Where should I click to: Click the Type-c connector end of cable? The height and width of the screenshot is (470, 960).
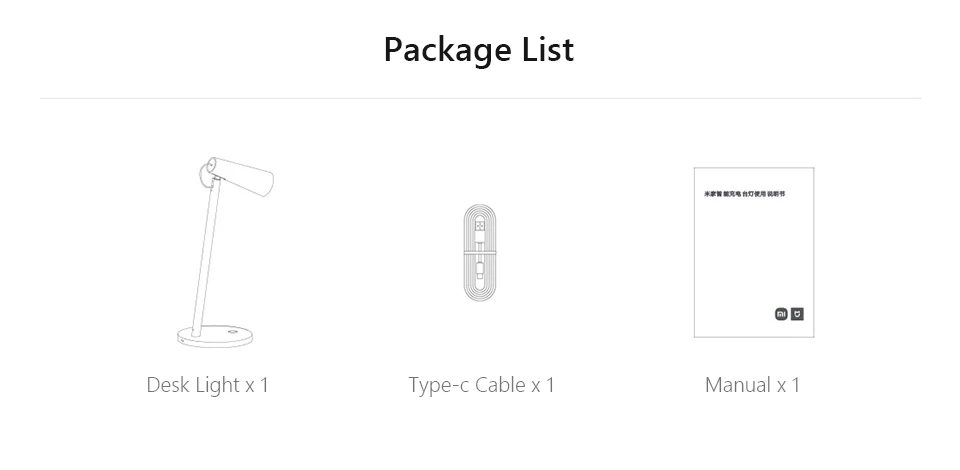tap(480, 270)
